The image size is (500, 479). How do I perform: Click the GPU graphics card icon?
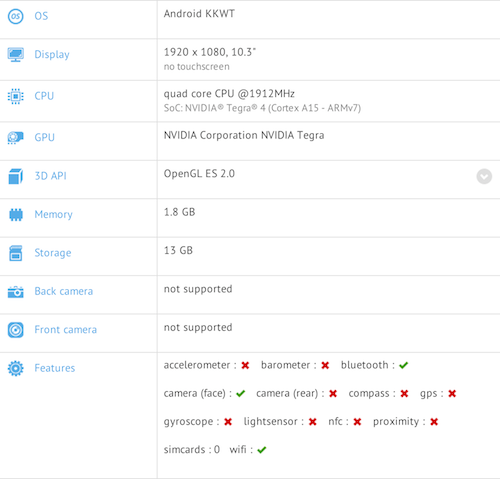tap(16, 137)
